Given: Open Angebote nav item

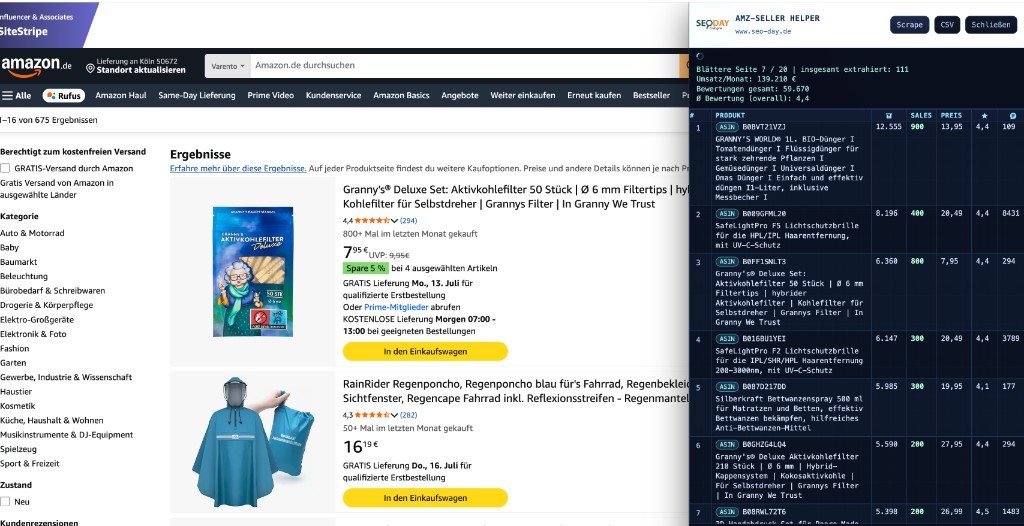Looking at the screenshot, I should click(460, 95).
